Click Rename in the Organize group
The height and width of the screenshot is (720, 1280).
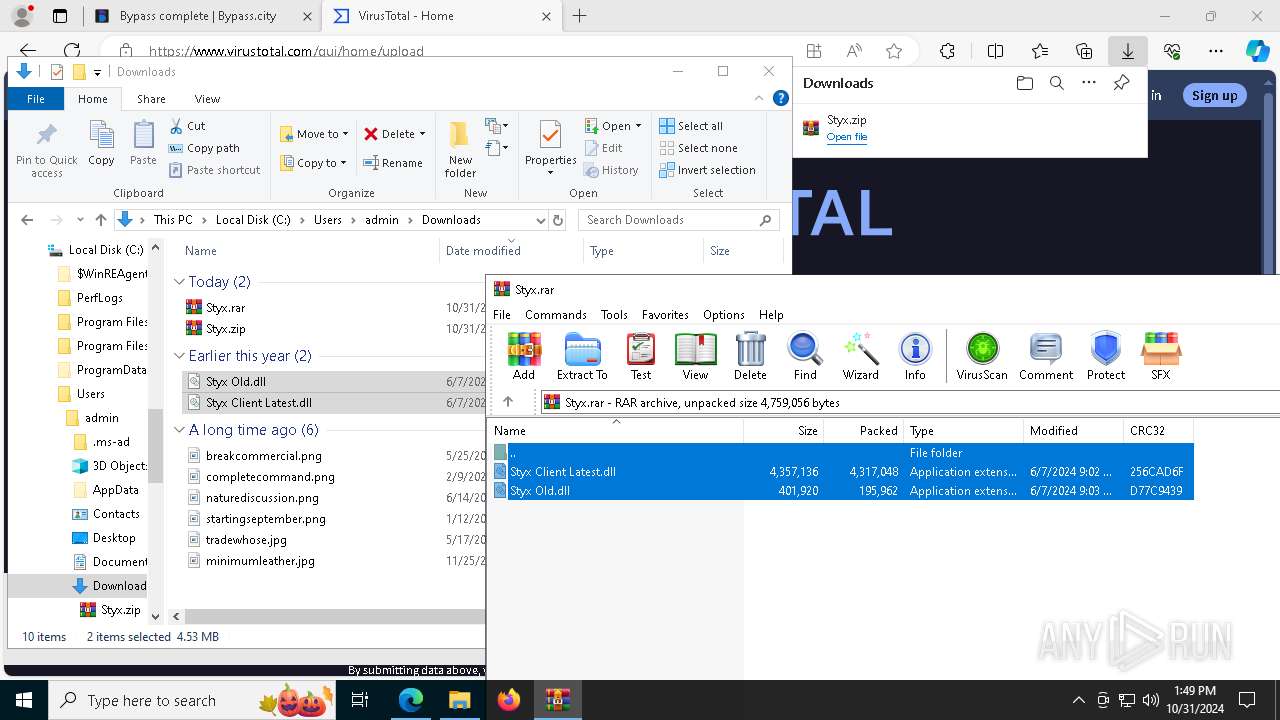coord(393,163)
